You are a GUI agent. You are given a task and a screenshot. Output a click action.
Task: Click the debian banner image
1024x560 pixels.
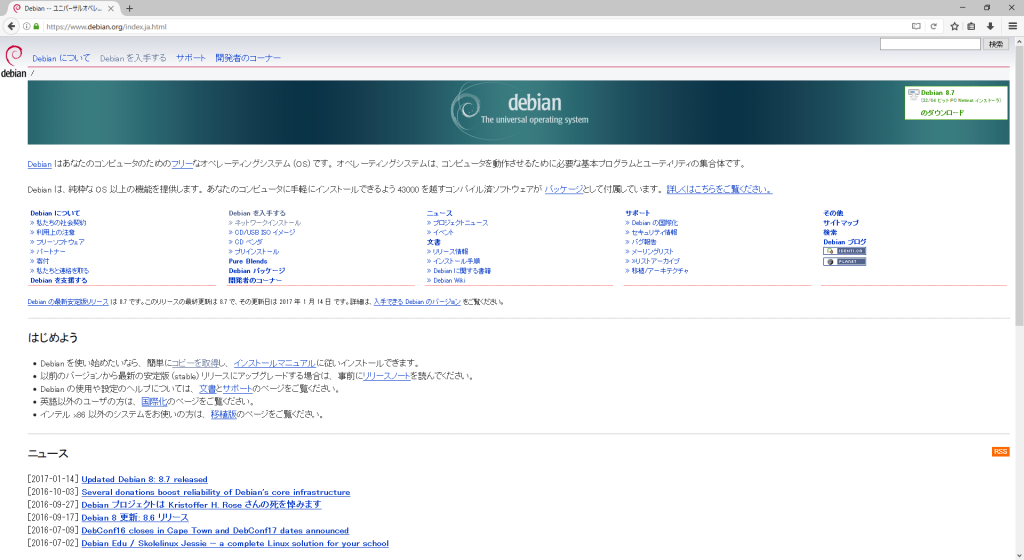click(519, 112)
